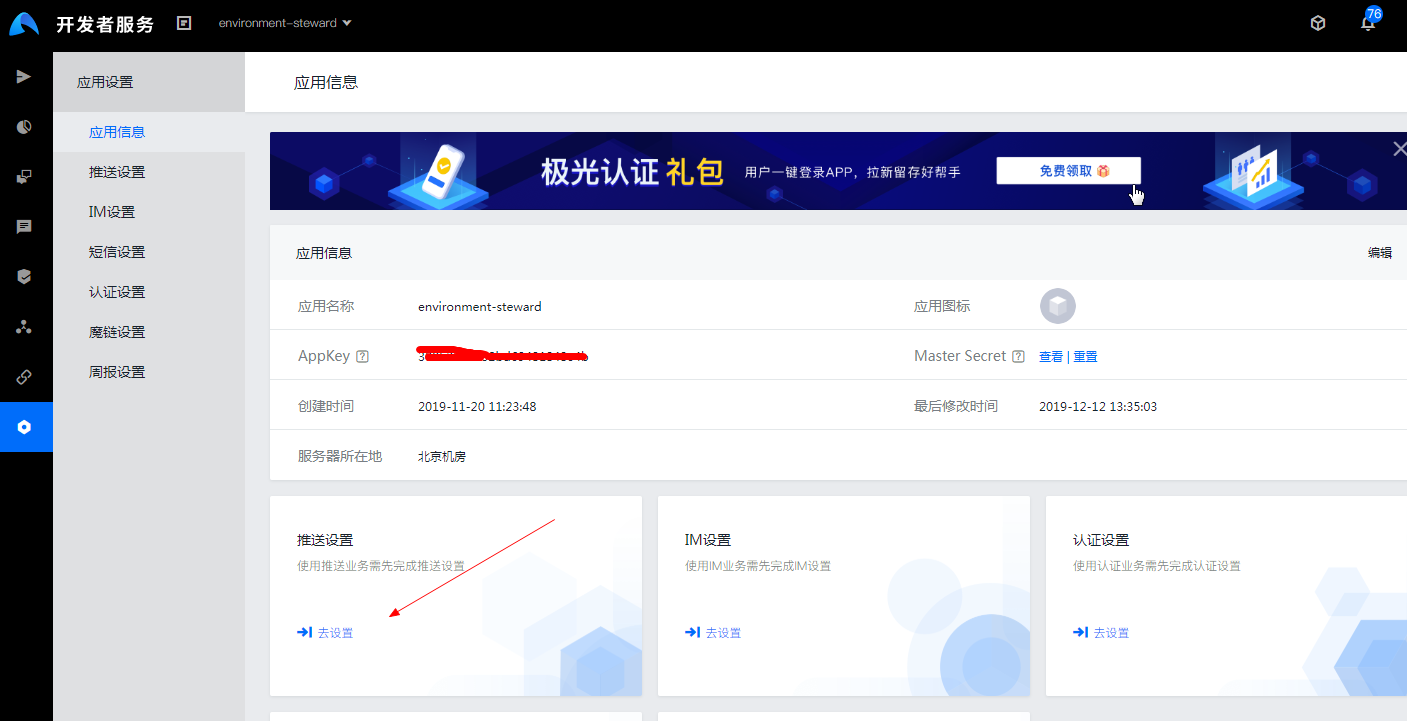The image size is (1407, 721).
Task: Open the notifications bell with 76 badge
Action: pos(1368,21)
